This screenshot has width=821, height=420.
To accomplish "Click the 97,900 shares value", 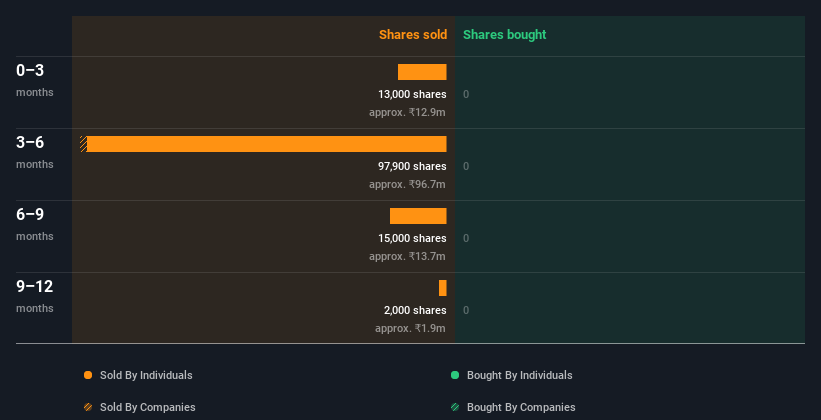I will pos(413,167).
